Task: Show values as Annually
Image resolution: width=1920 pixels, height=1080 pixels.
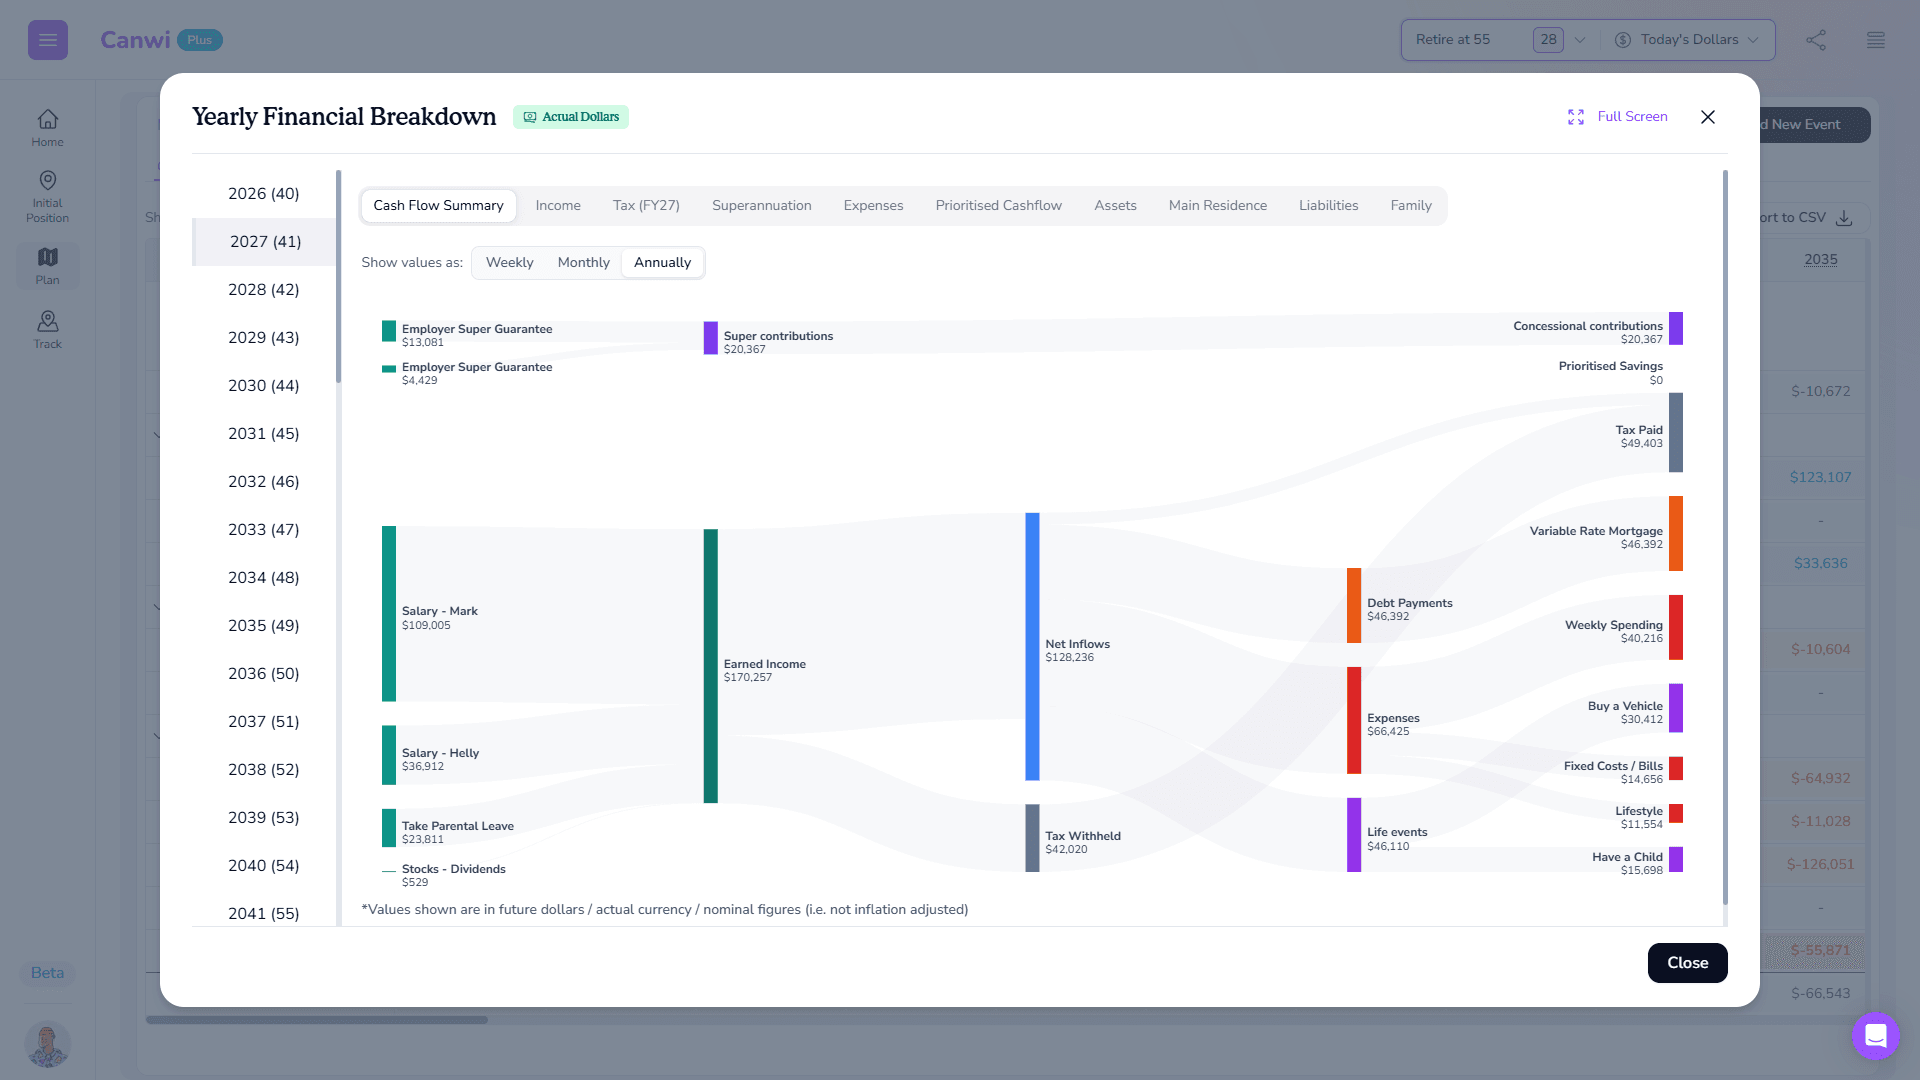Action: 662,263
